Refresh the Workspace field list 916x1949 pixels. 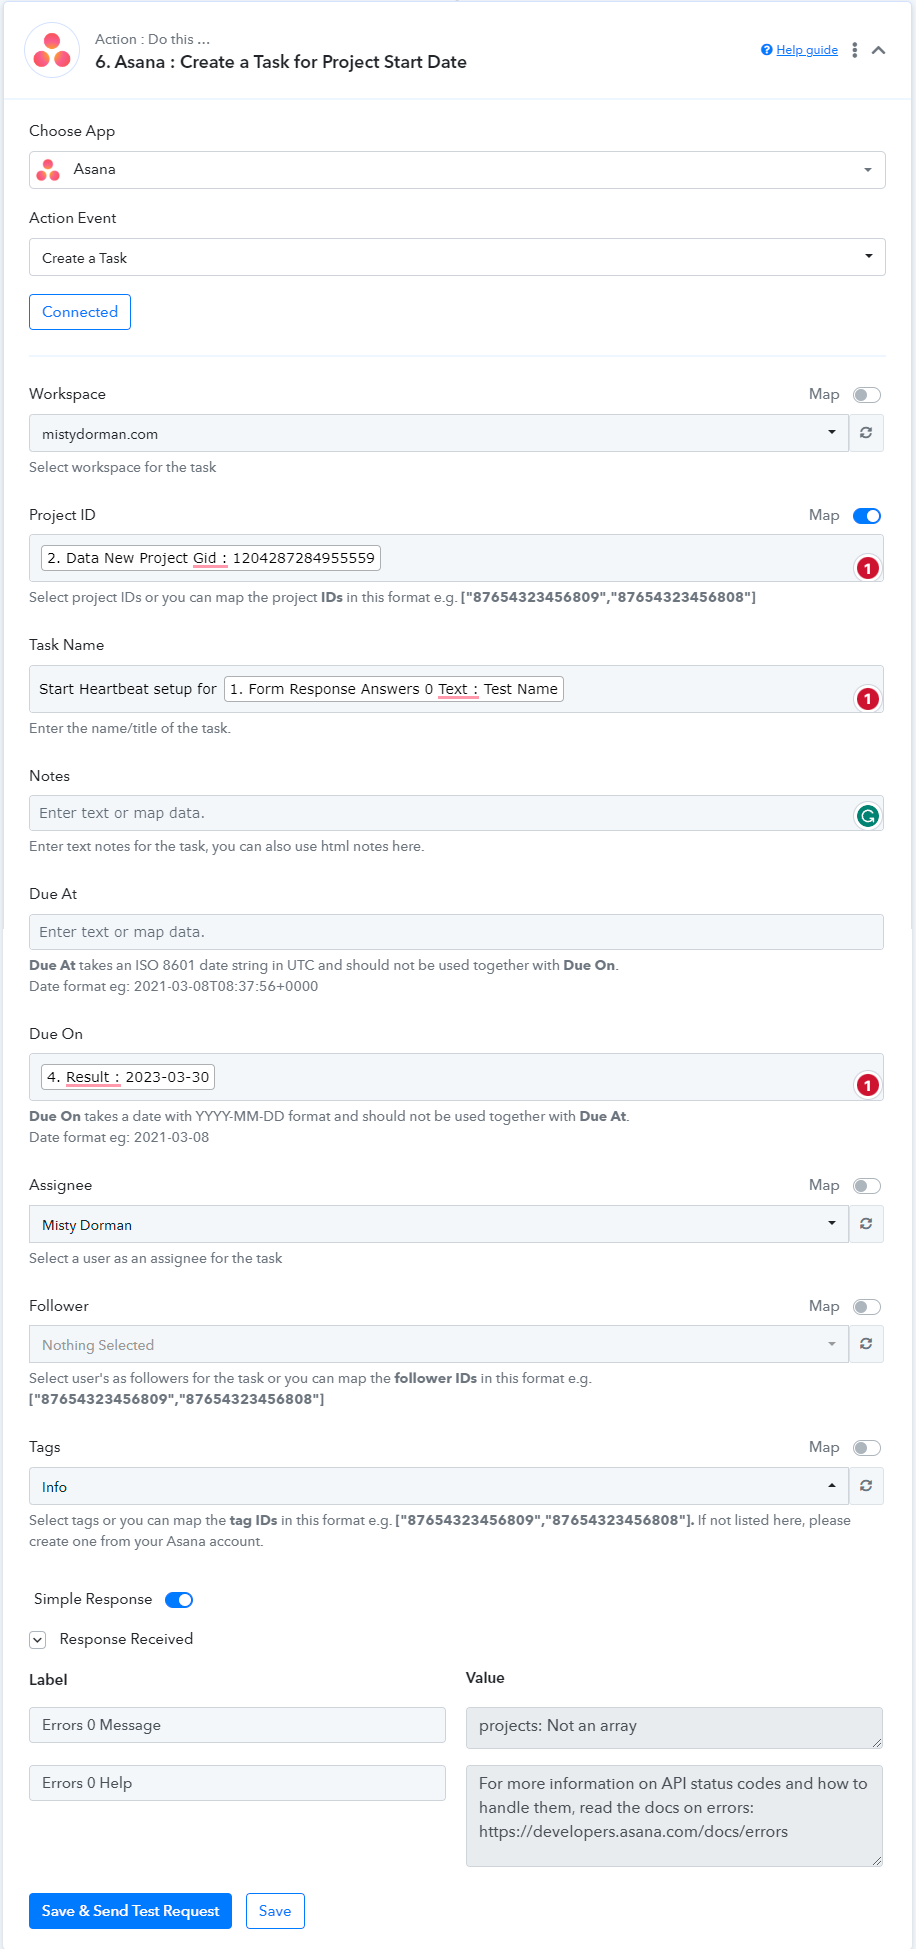click(866, 433)
